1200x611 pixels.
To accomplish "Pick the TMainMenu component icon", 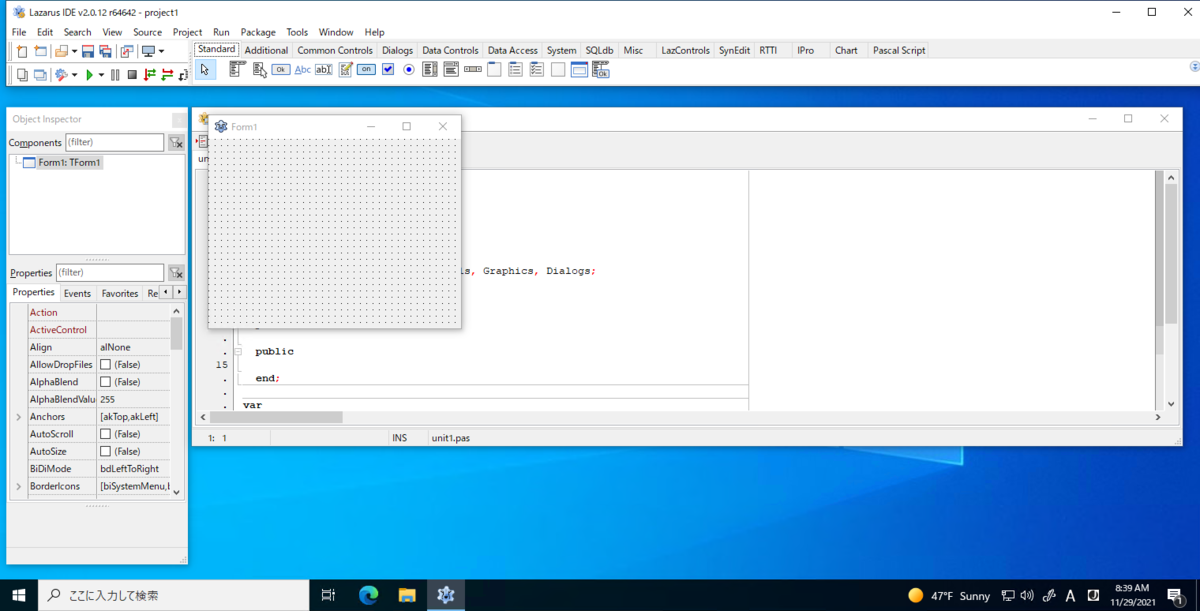I will click(x=237, y=70).
